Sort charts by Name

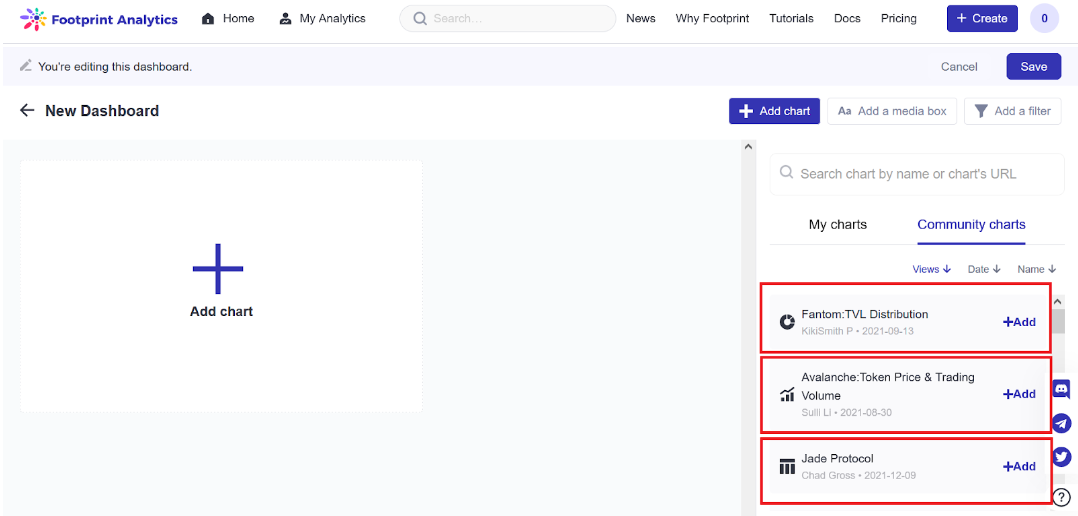[x=1037, y=269]
